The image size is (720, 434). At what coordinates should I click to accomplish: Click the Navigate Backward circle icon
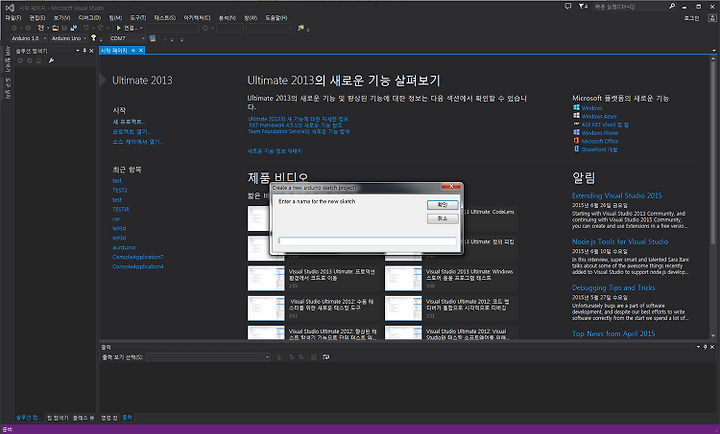(14, 28)
